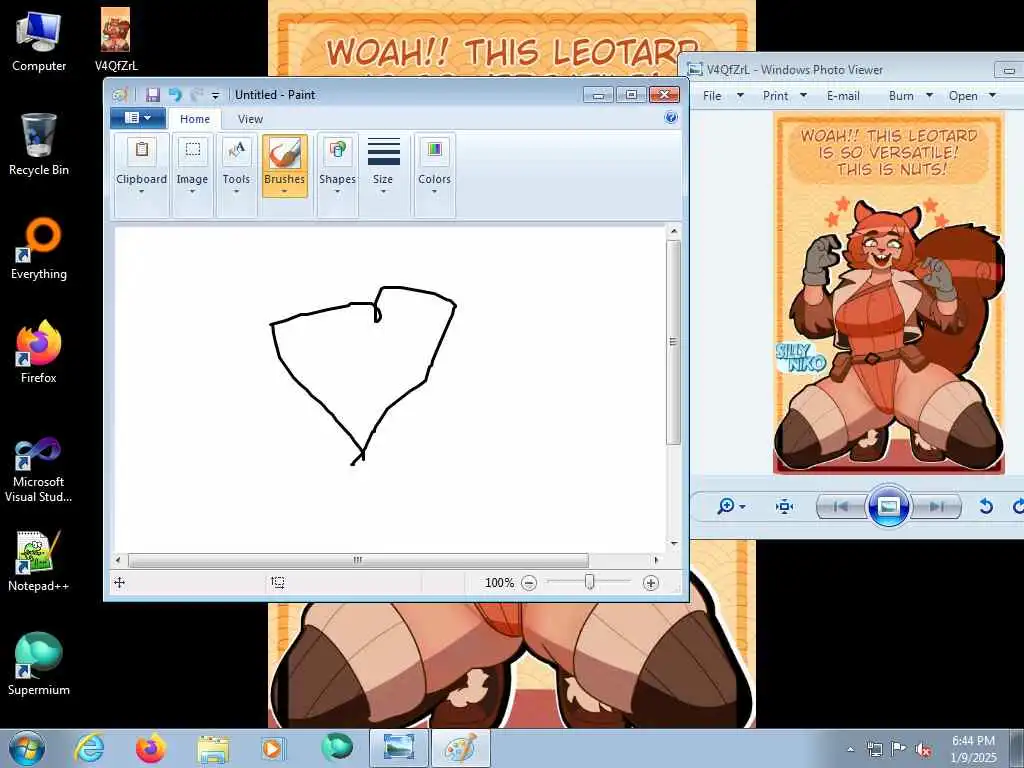Click the Paint vertical scrollbar thumb

[673, 342]
